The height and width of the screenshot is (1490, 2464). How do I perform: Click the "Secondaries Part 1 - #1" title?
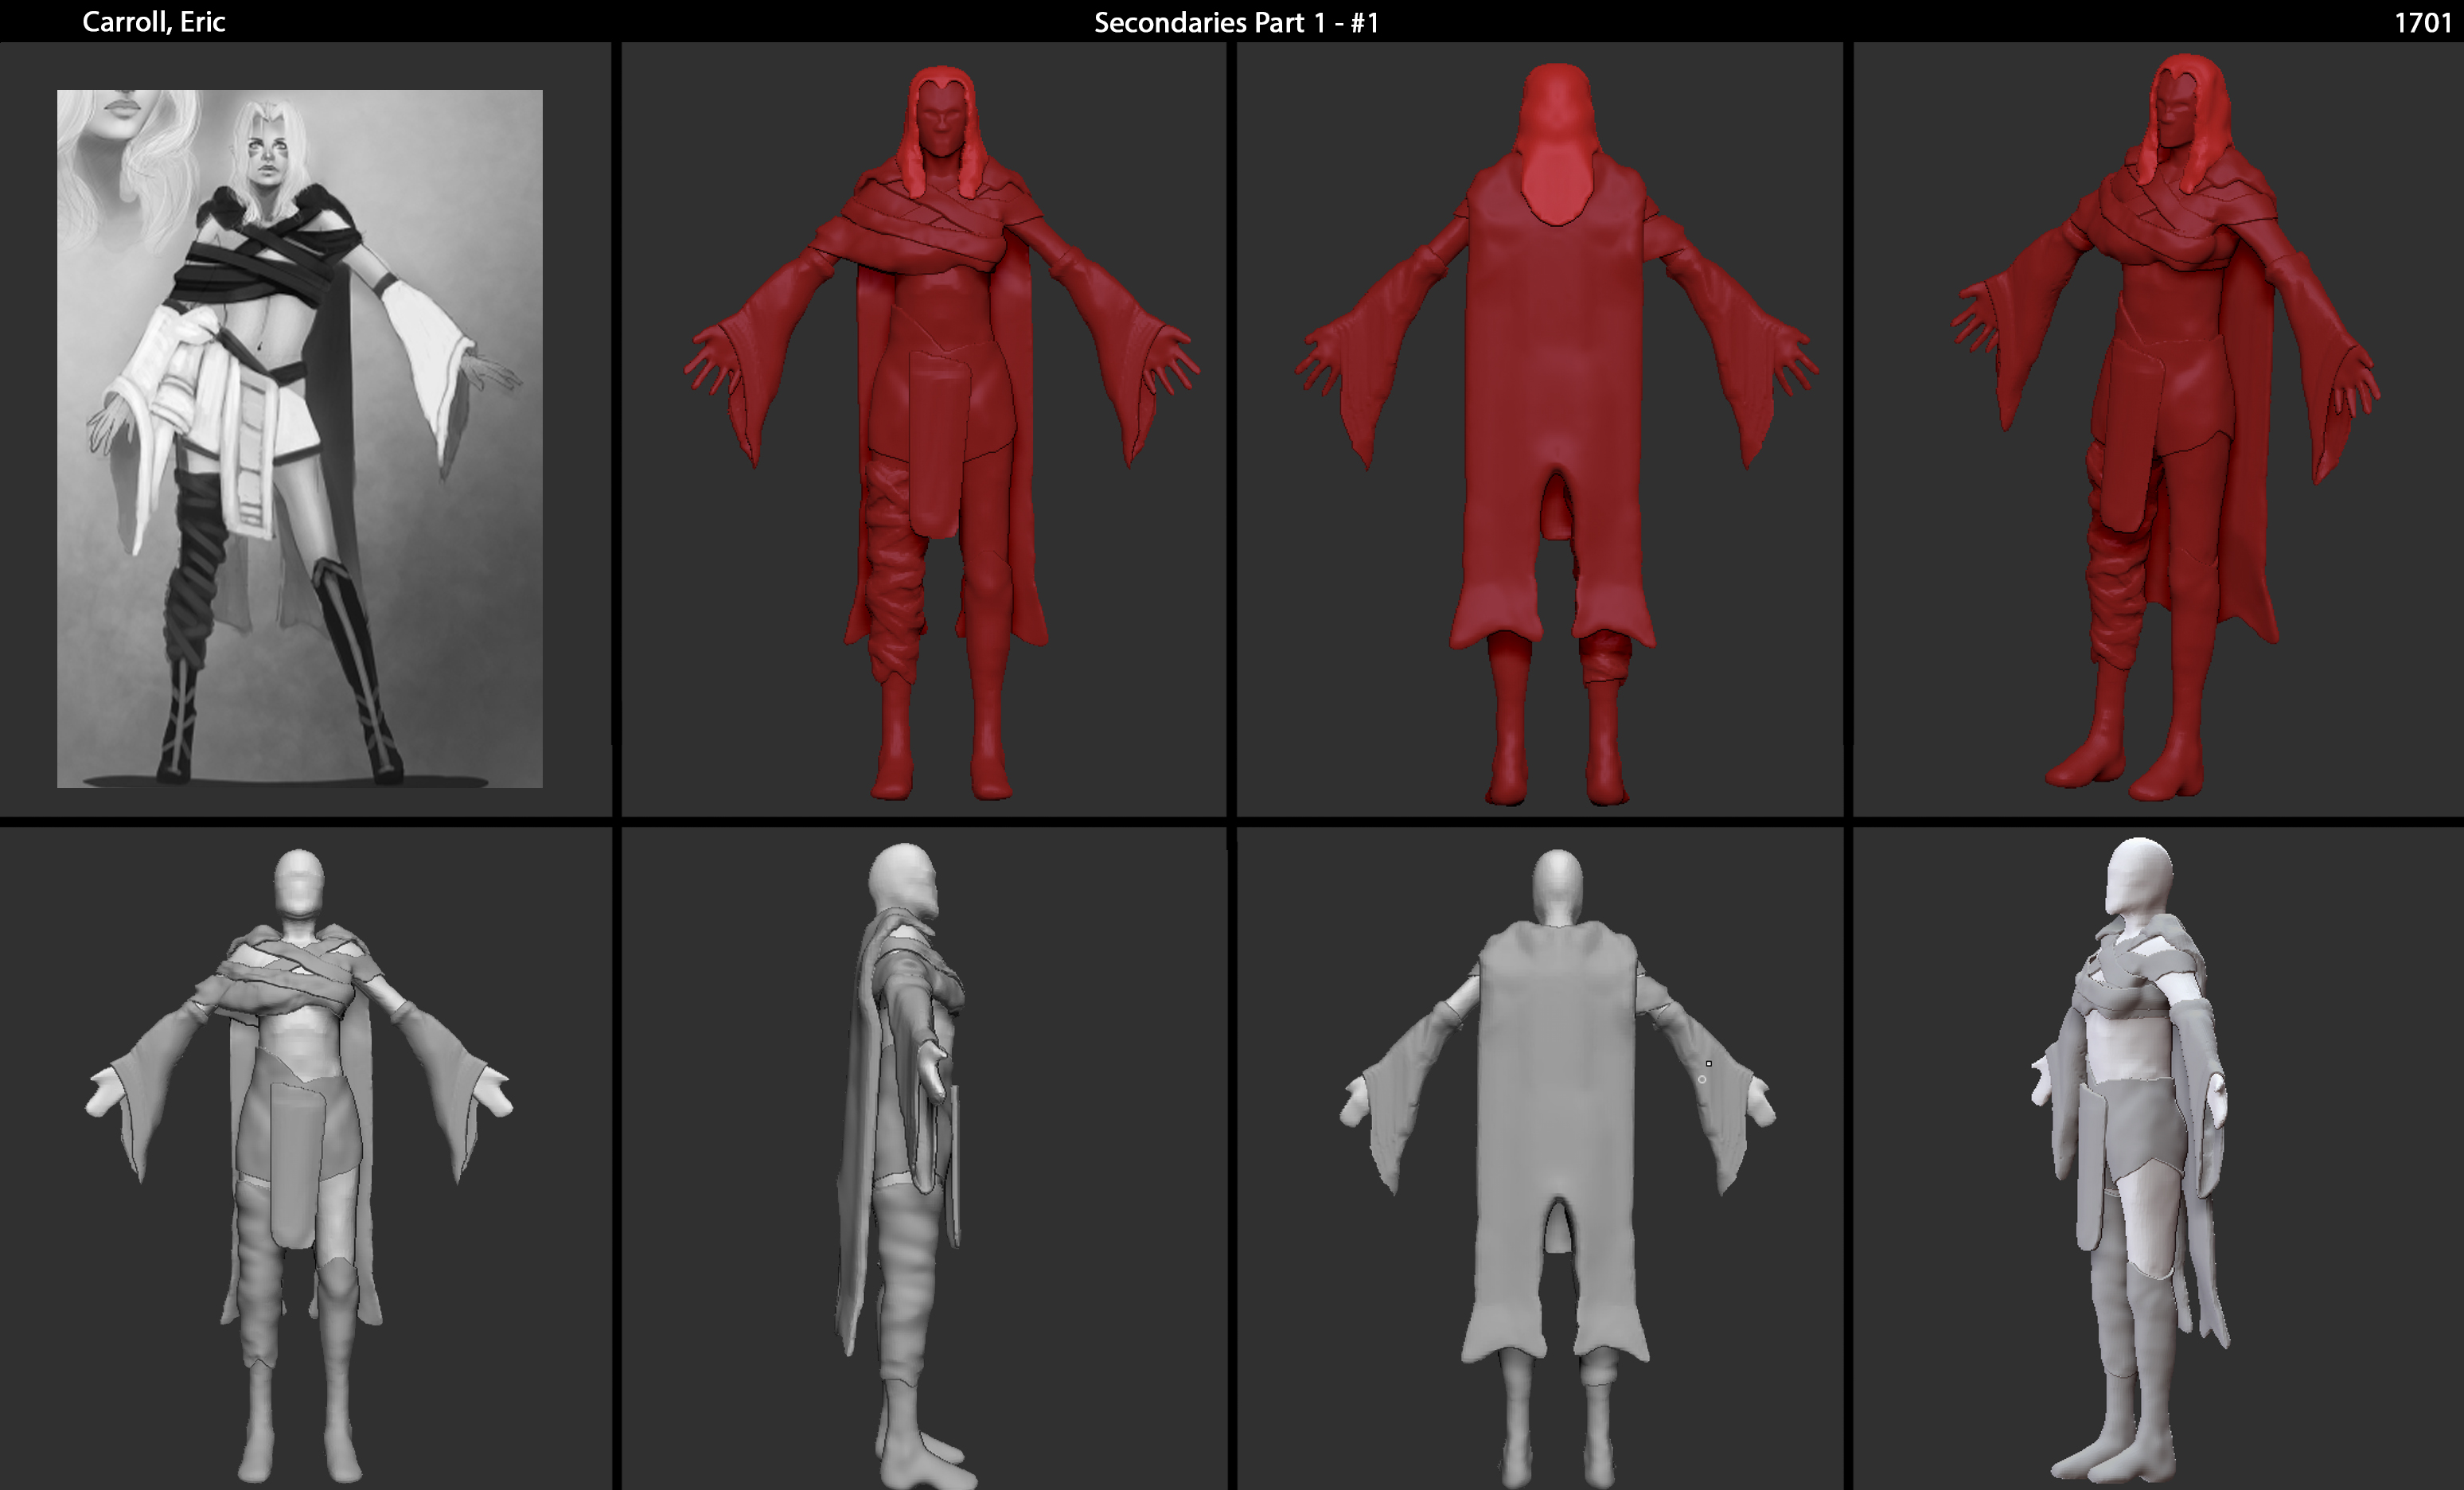(1236, 22)
